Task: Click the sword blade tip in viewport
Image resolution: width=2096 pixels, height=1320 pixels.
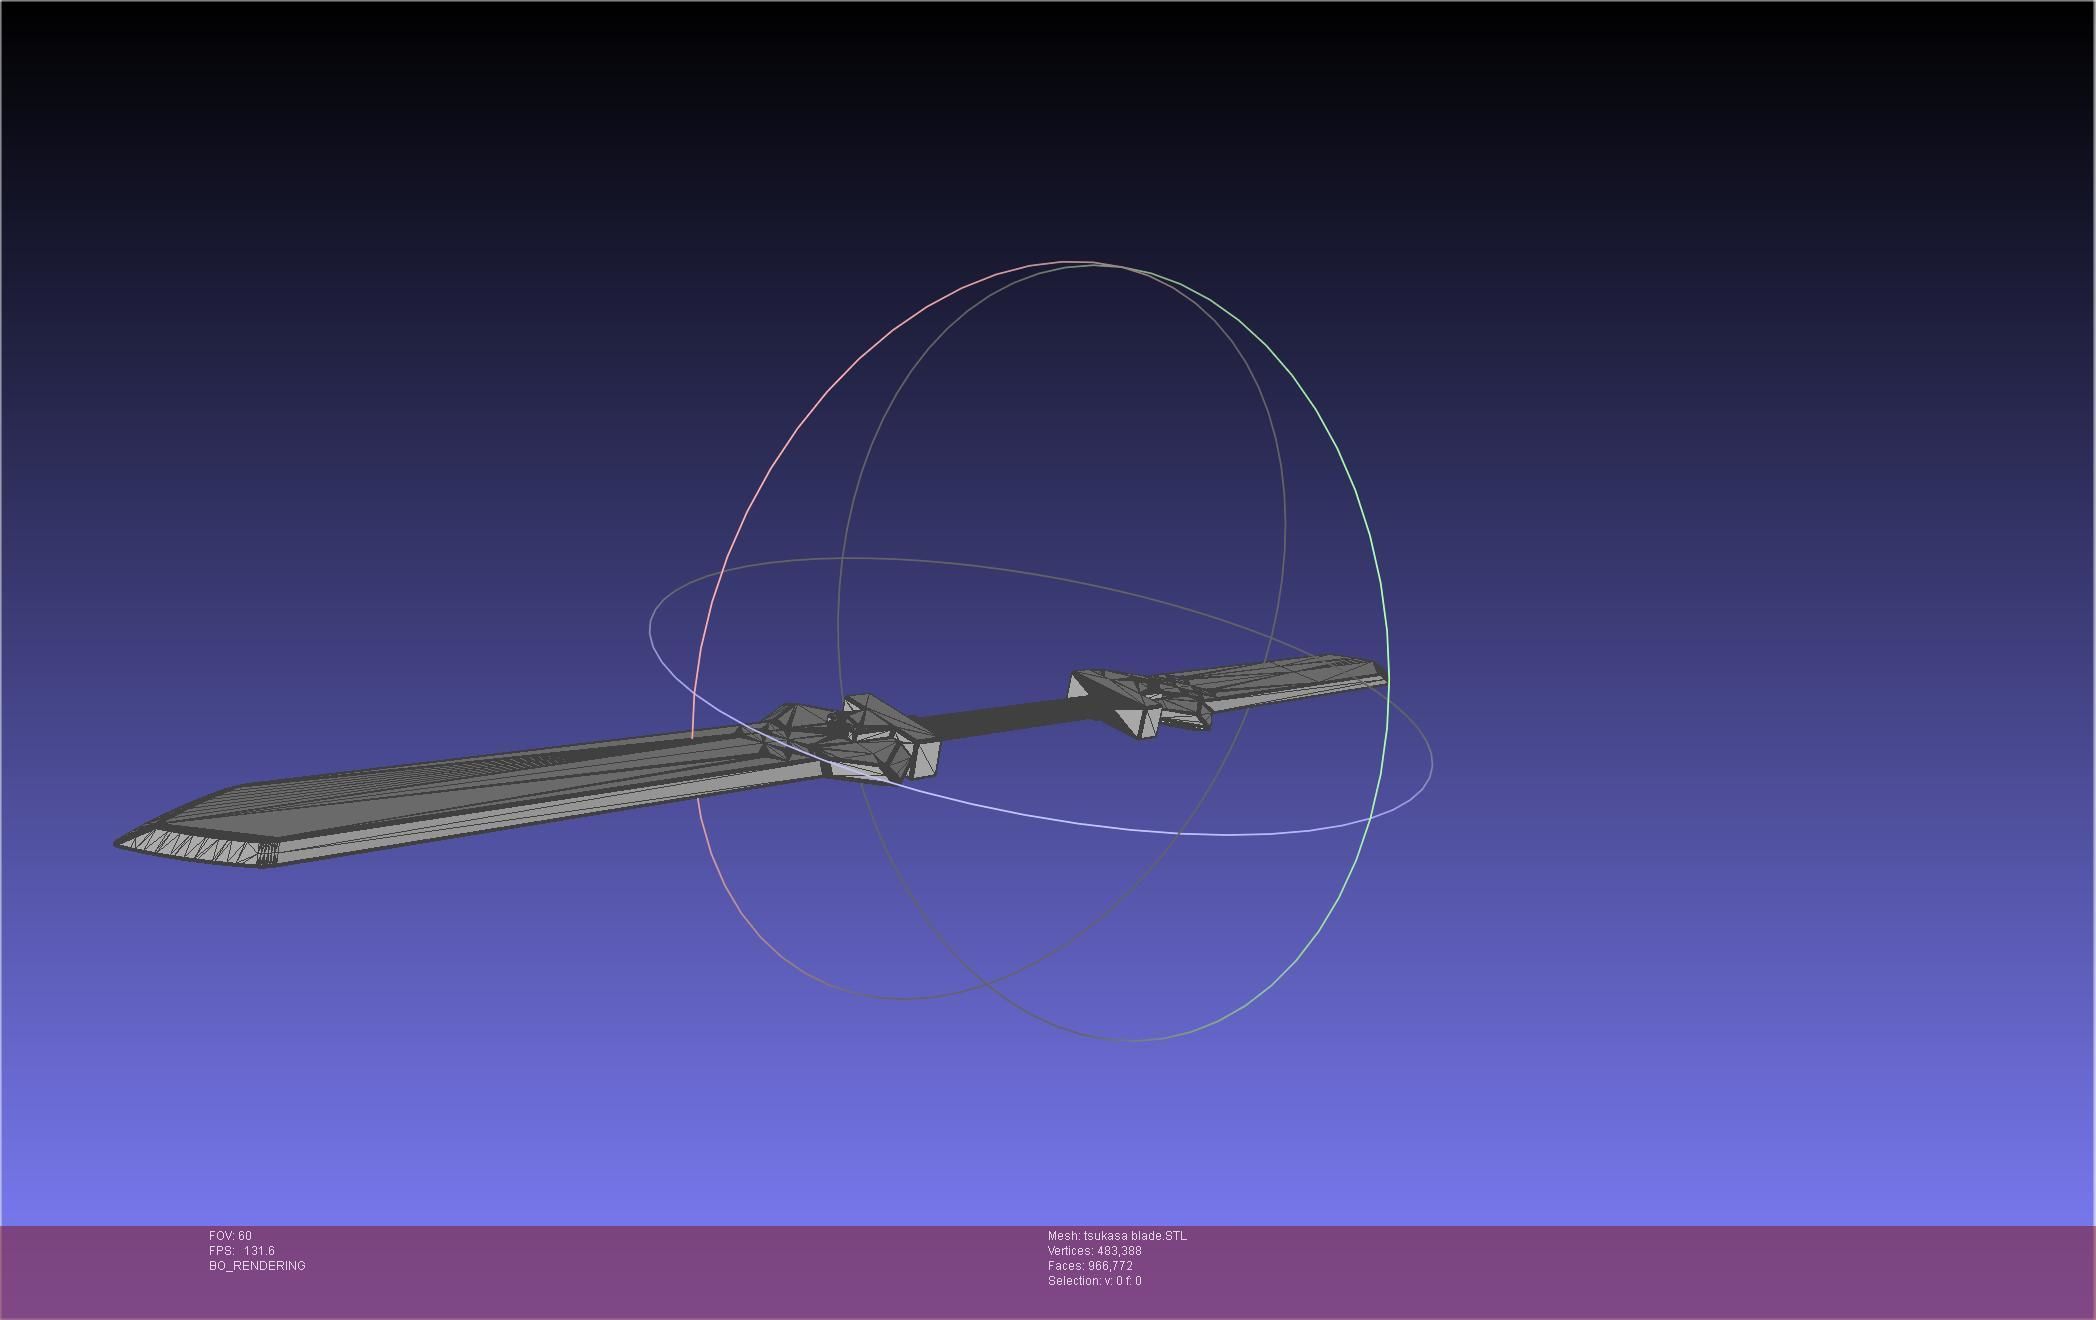Action: click(x=120, y=843)
